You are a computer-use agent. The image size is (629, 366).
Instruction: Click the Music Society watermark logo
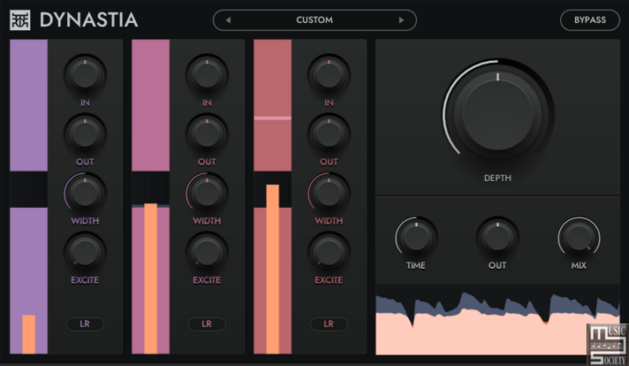point(607,345)
